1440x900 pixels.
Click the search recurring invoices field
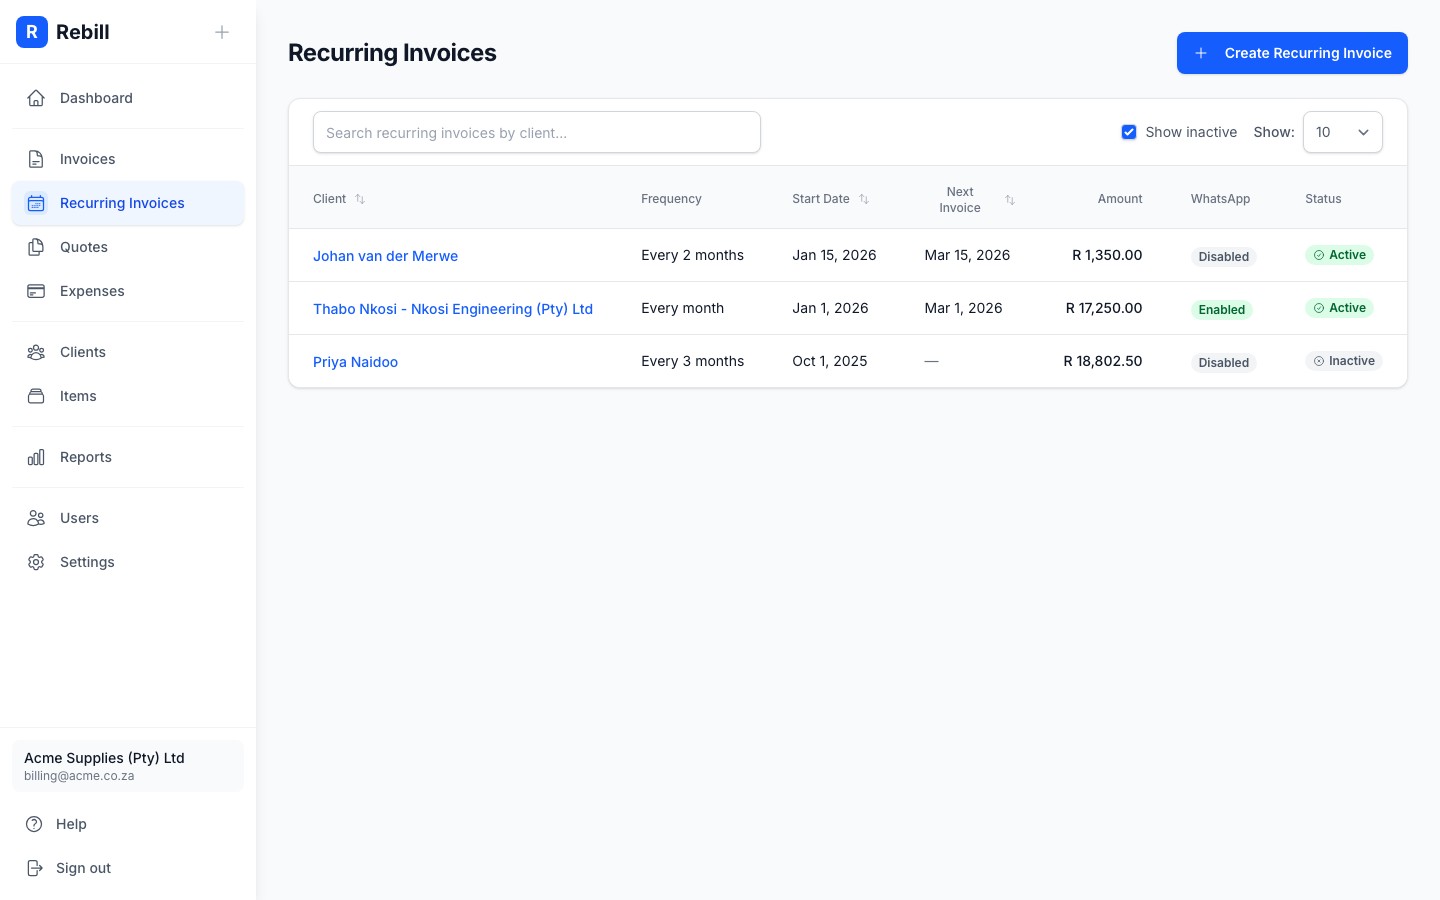pyautogui.click(x=537, y=132)
